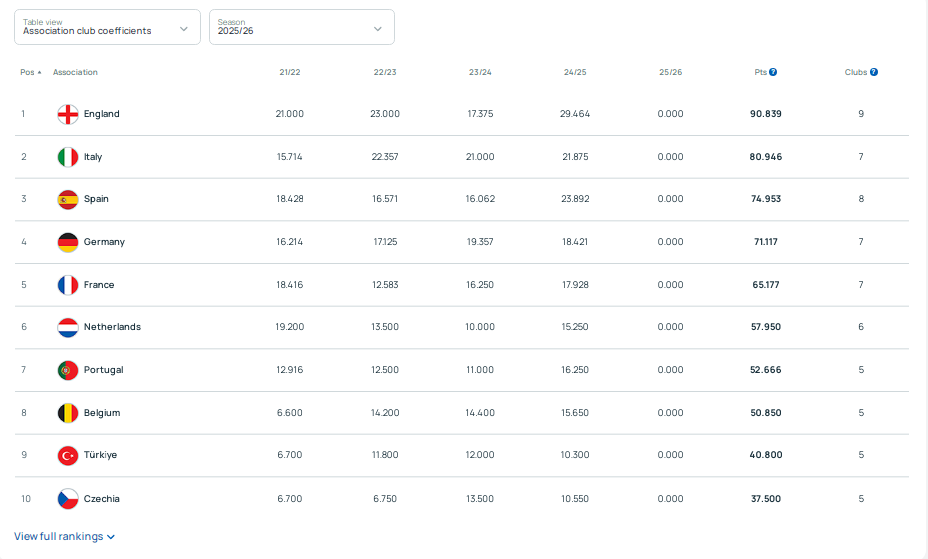Click the Germany flag icon
Viewport: 928px width, 559px height.
tap(67, 242)
